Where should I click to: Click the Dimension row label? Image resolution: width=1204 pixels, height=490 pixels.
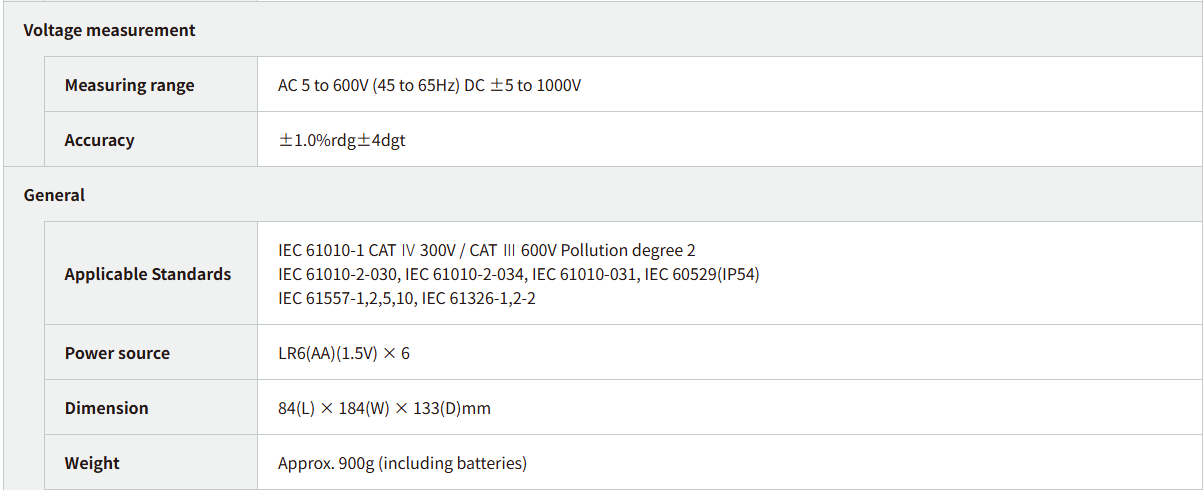click(106, 408)
